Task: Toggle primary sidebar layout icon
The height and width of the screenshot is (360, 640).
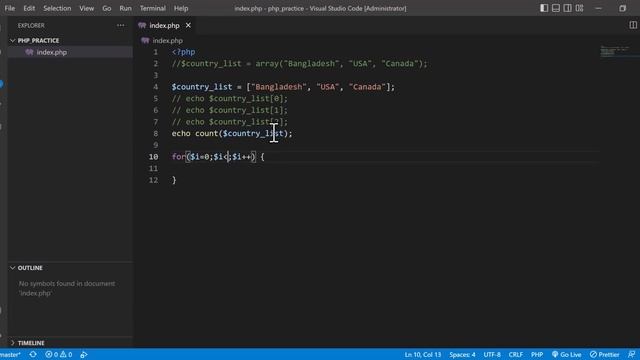Action: tap(544, 8)
